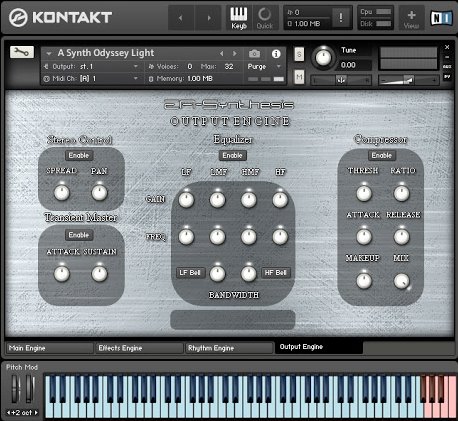Click the MIX knob
This screenshot has width=458, height=421.
401,281
